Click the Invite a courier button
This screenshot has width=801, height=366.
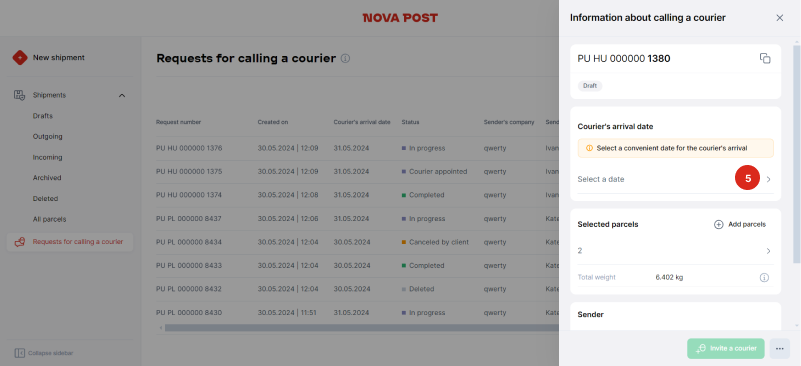click(725, 349)
